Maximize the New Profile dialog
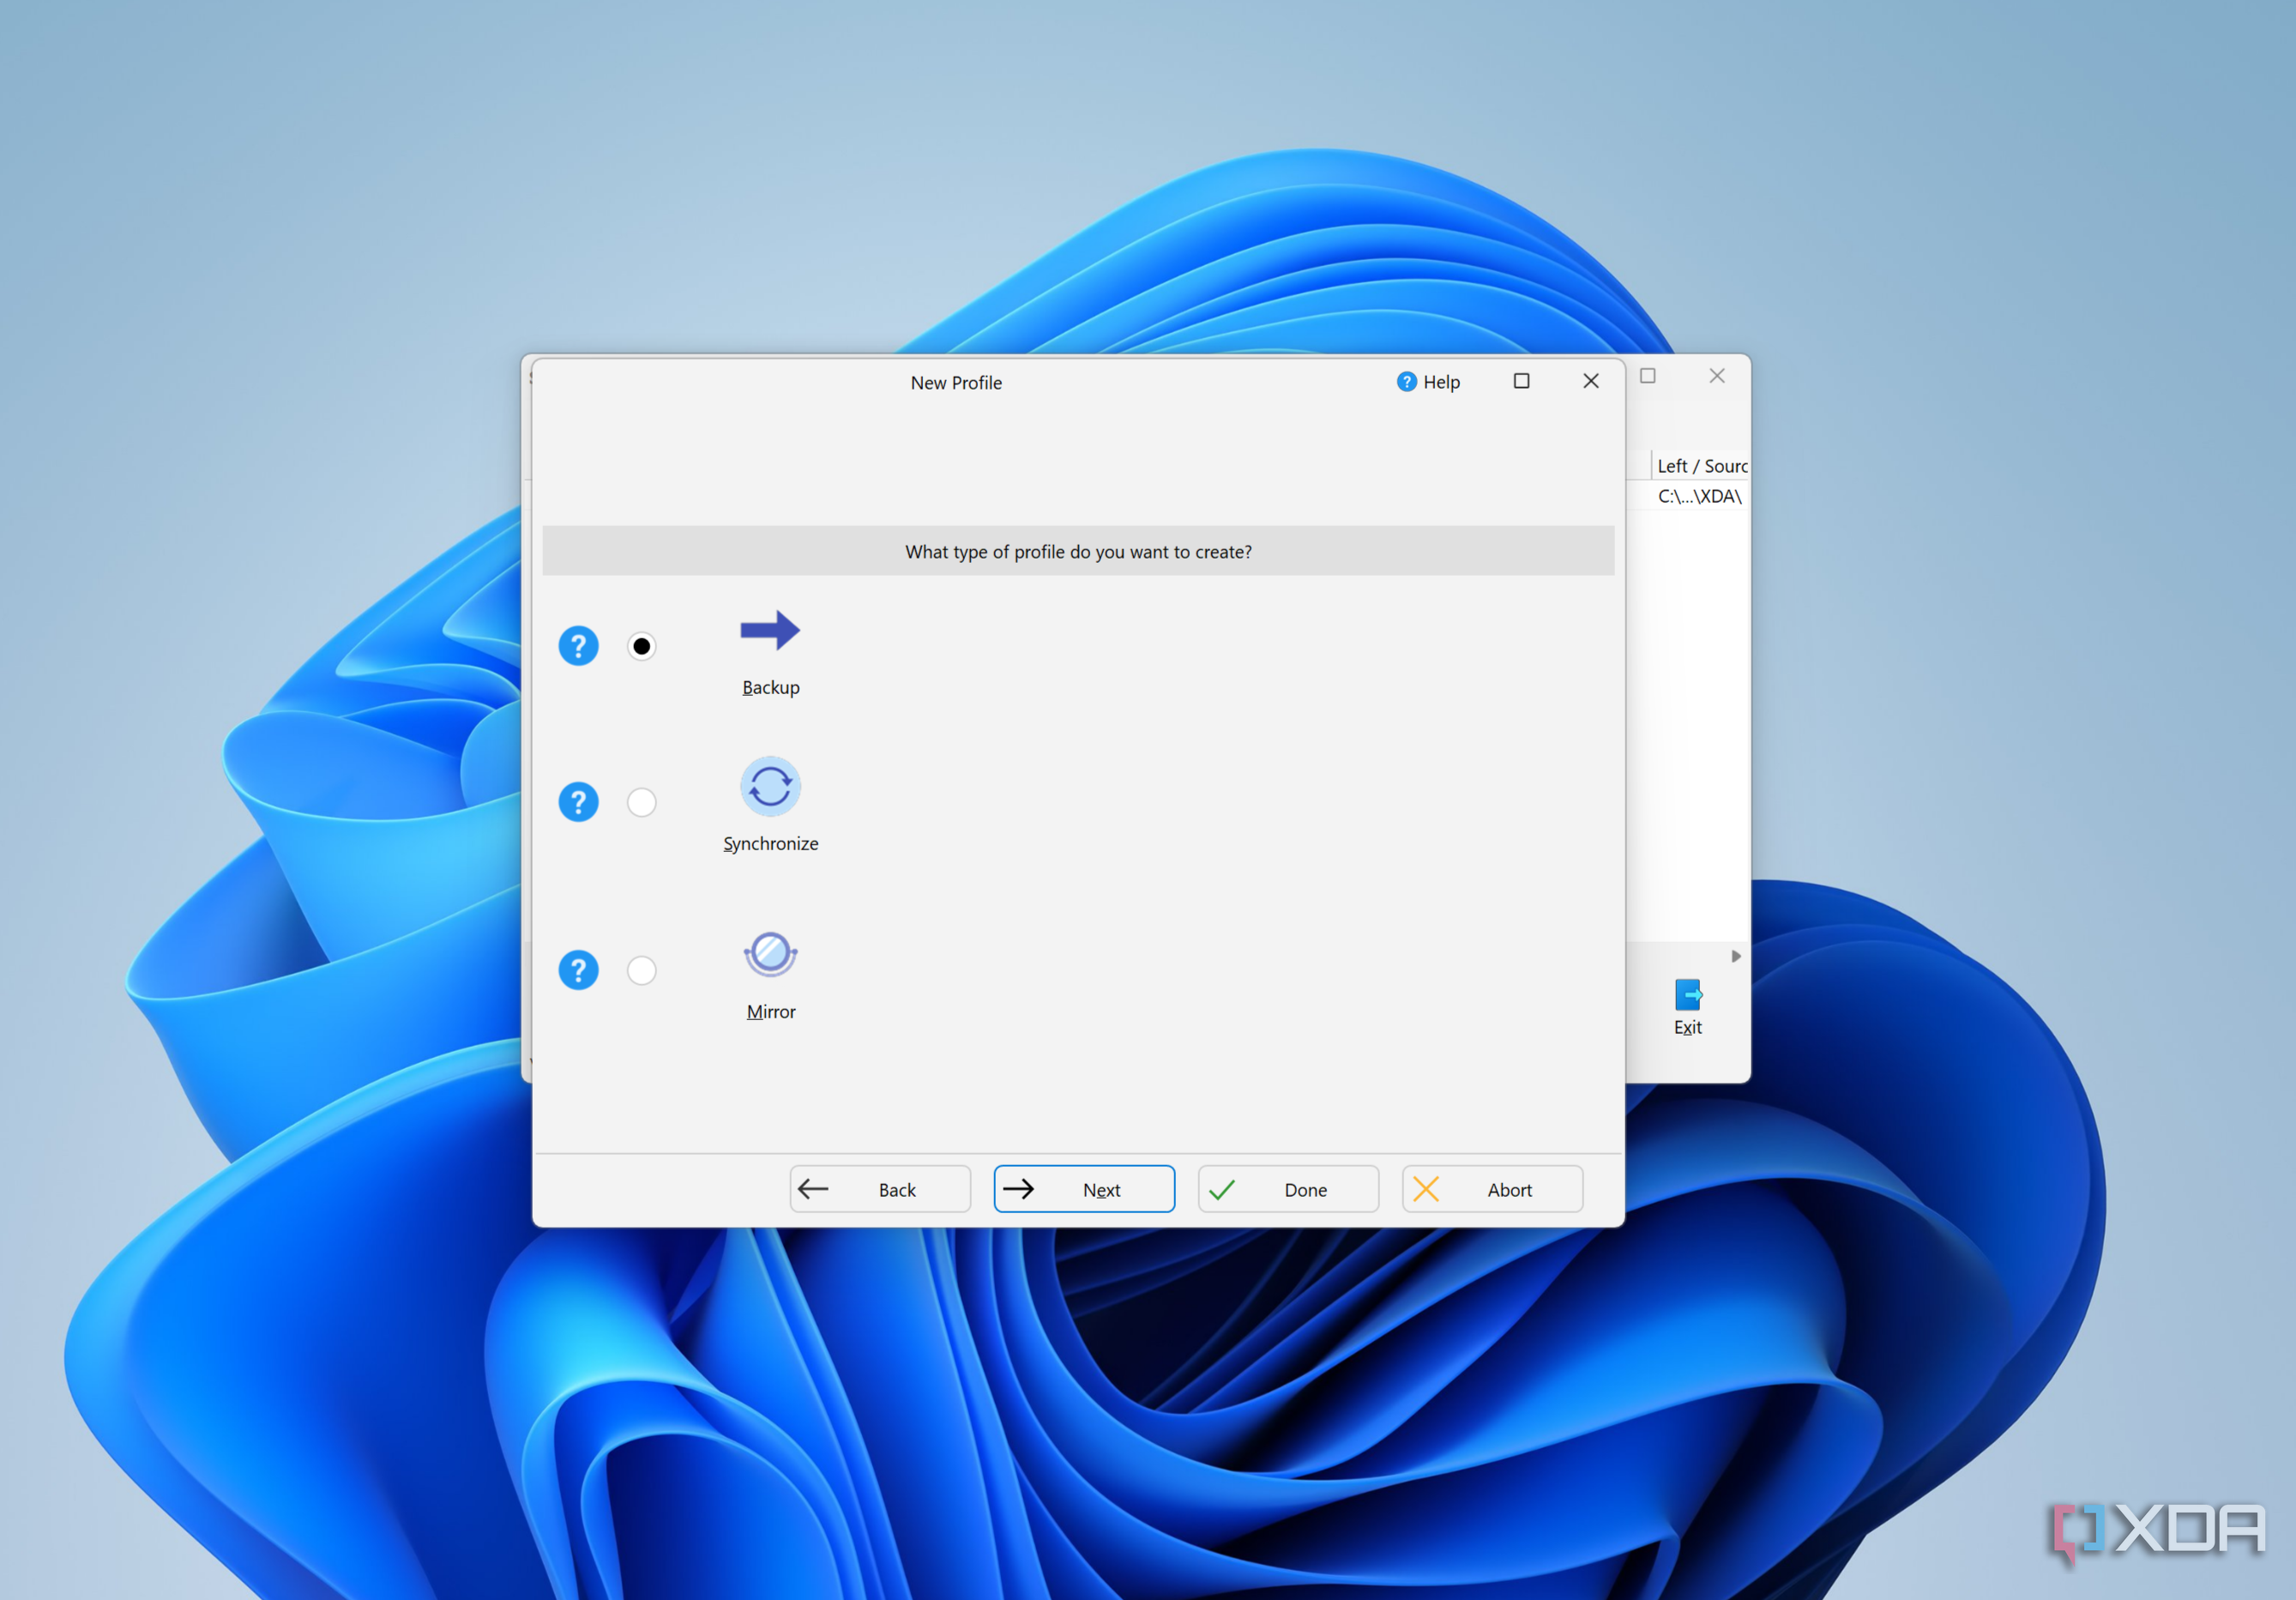The height and width of the screenshot is (1600, 2296). pos(1521,381)
